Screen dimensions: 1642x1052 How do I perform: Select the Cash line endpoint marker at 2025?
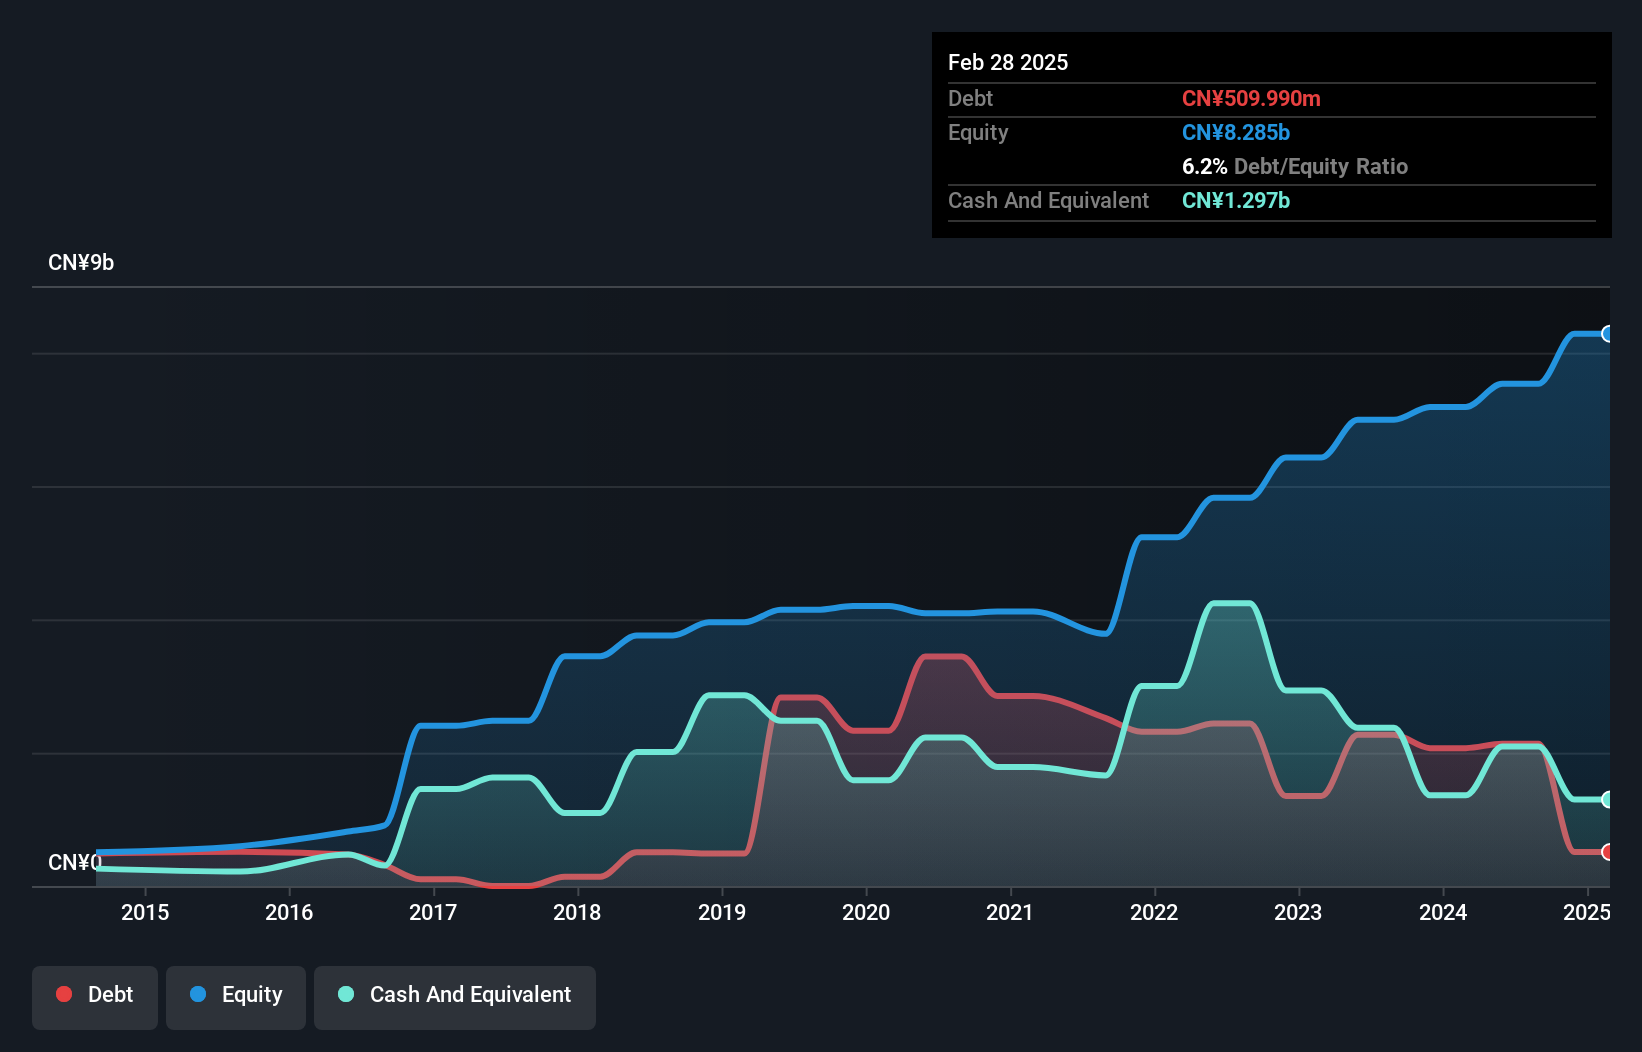[1606, 799]
